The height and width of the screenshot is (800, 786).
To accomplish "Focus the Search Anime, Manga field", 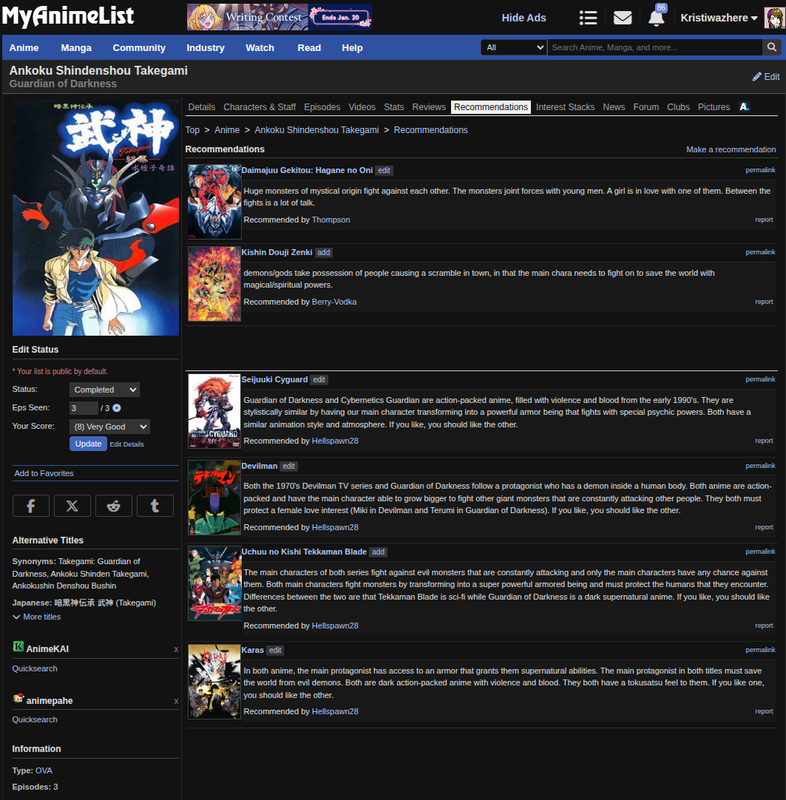I will 655,47.
